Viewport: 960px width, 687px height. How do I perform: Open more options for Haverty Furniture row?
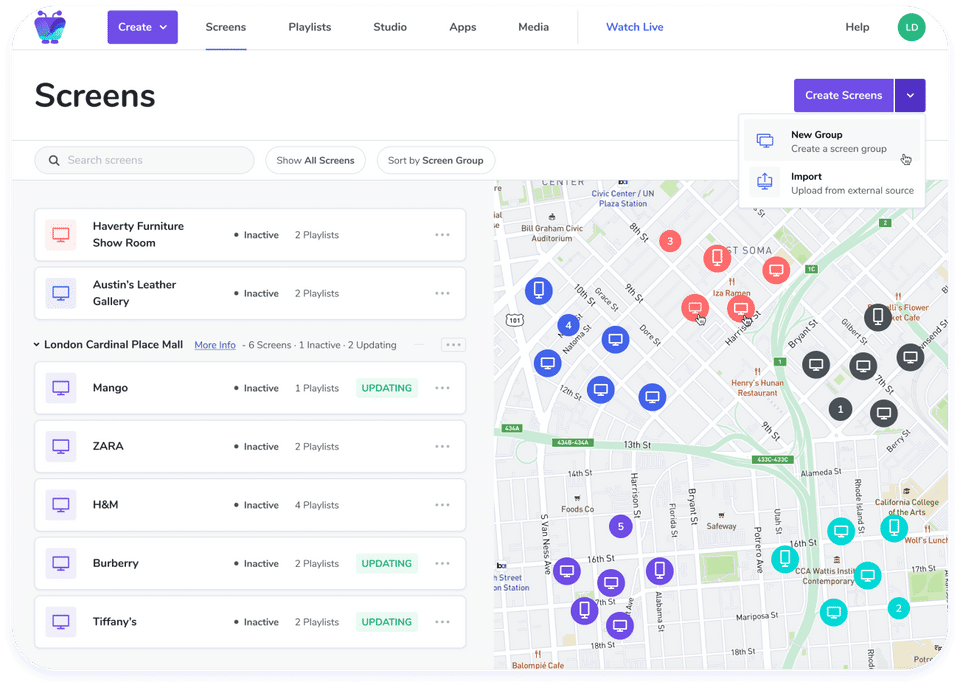pyautogui.click(x=443, y=235)
